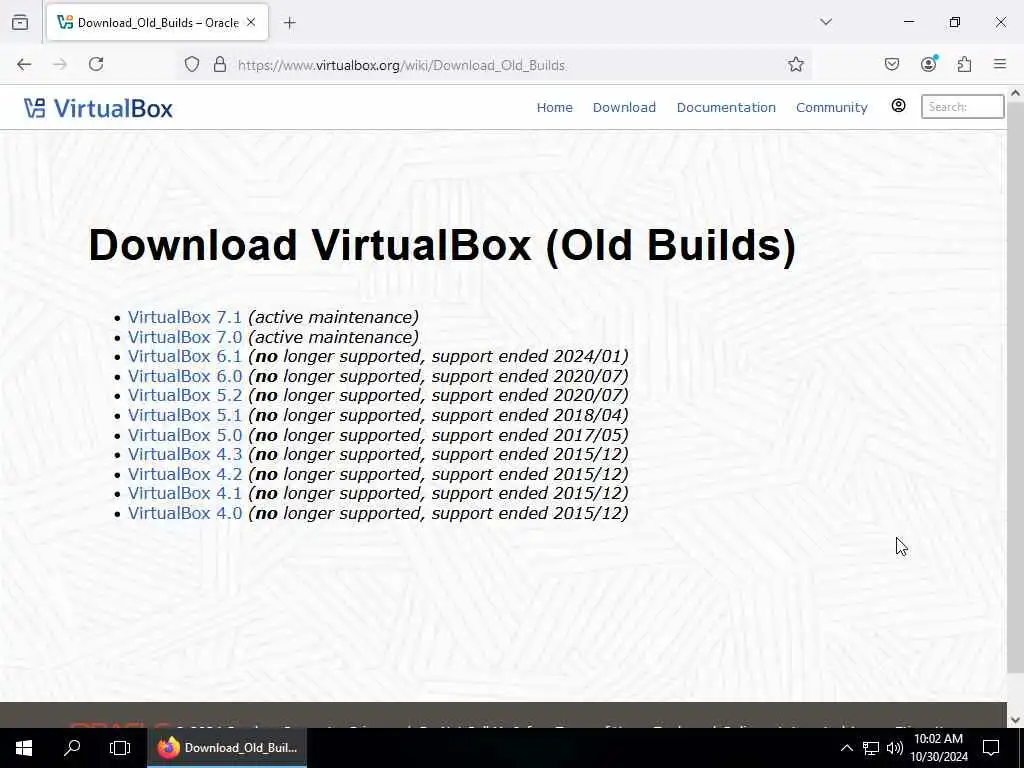Go to the Home menu item

554,107
